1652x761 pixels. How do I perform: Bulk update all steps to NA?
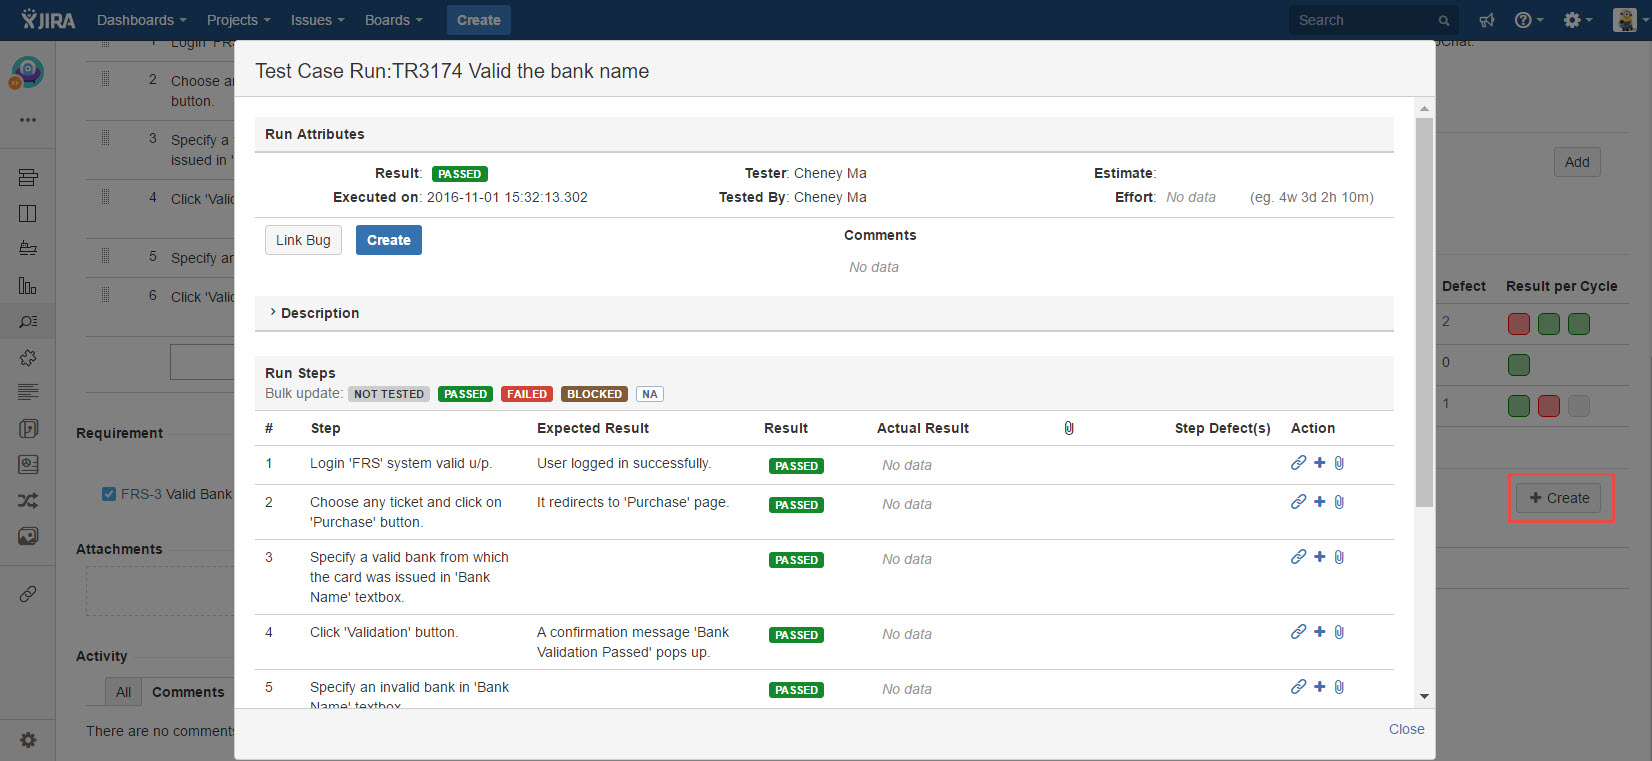click(650, 394)
